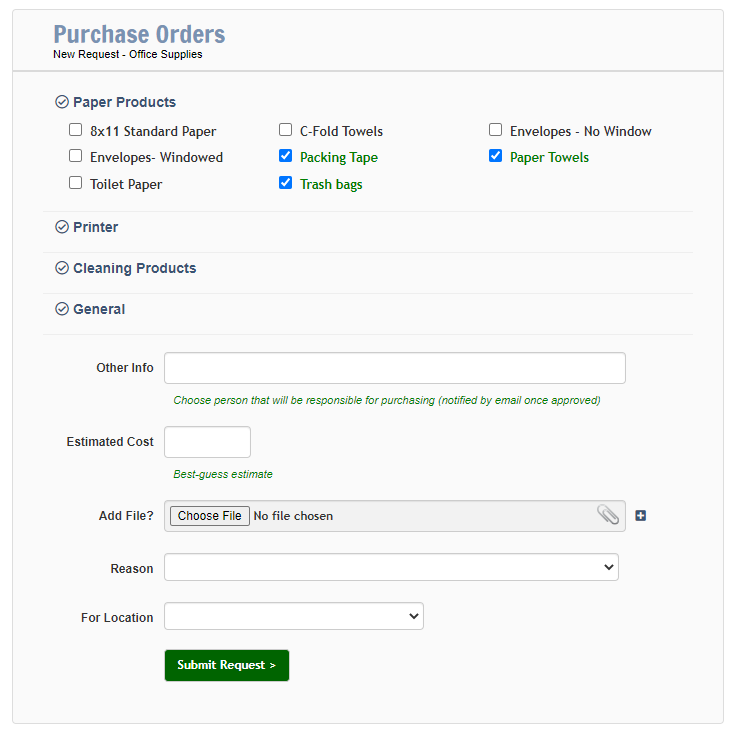Open the Reason dropdown
The image size is (736, 736).
(x=391, y=567)
